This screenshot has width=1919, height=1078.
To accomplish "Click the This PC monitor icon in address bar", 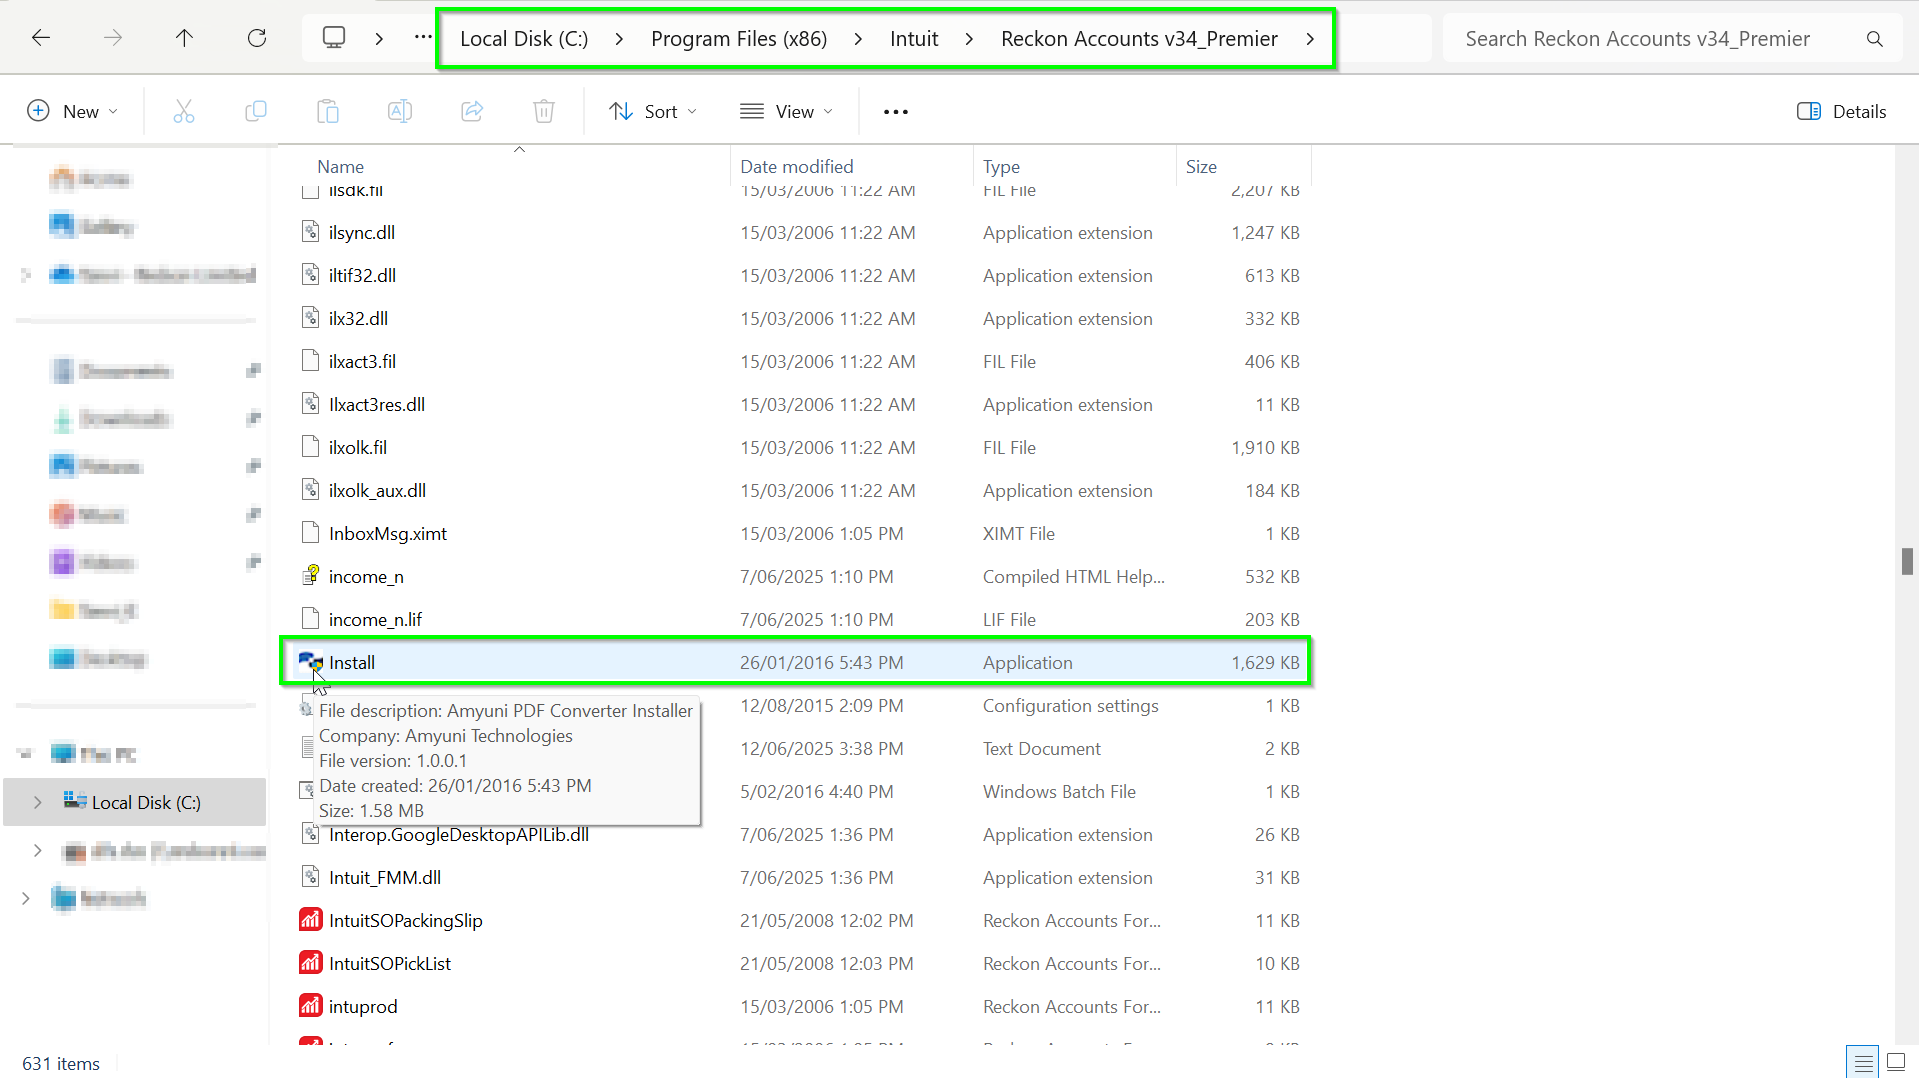I will [334, 38].
